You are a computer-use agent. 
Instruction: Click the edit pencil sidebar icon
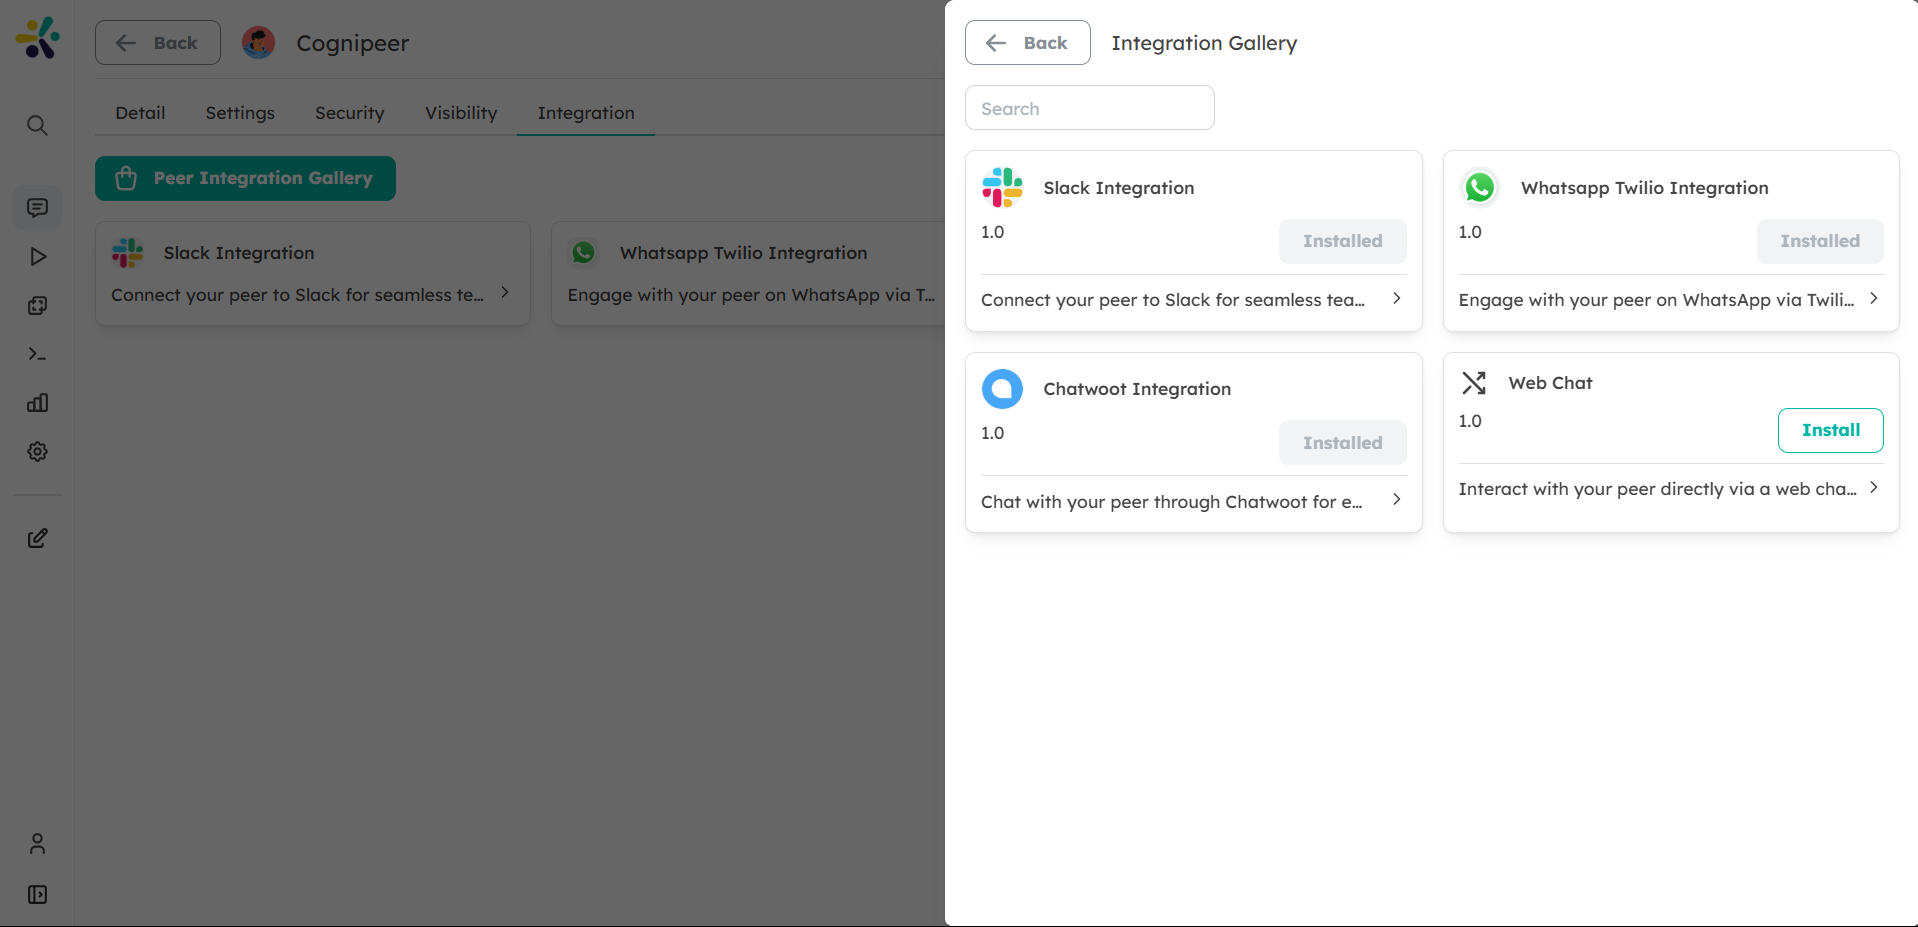coord(37,539)
